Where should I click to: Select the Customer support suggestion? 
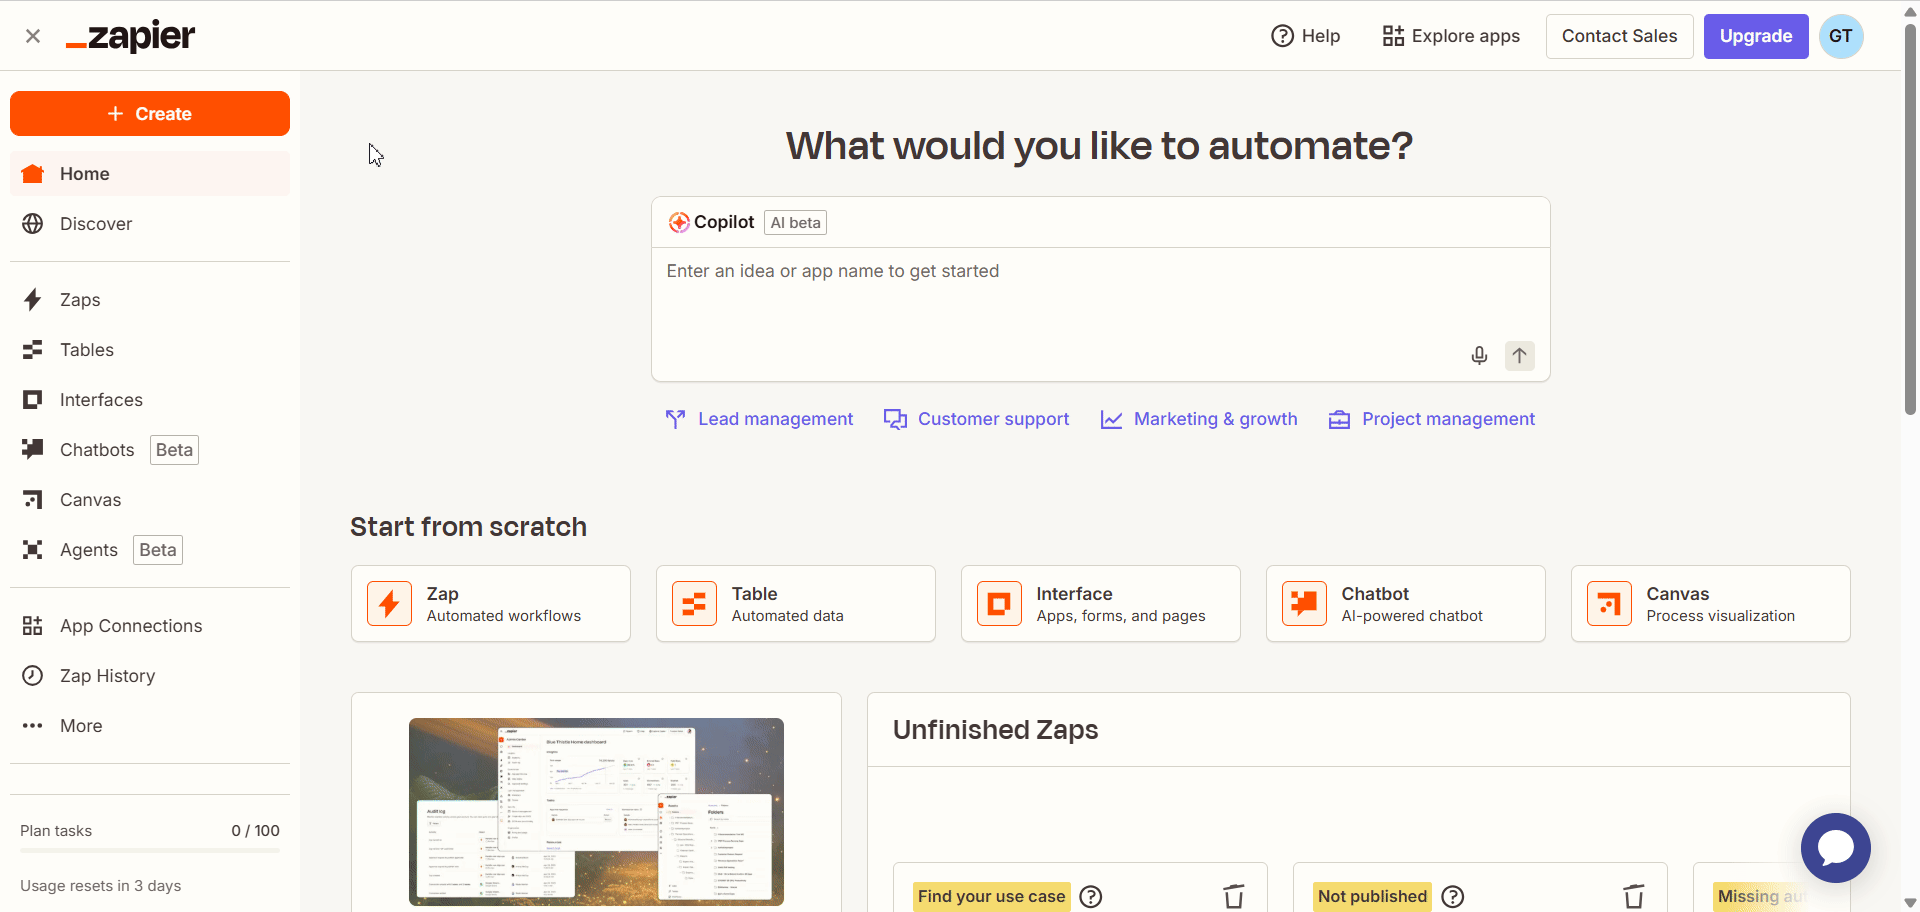click(x=977, y=419)
